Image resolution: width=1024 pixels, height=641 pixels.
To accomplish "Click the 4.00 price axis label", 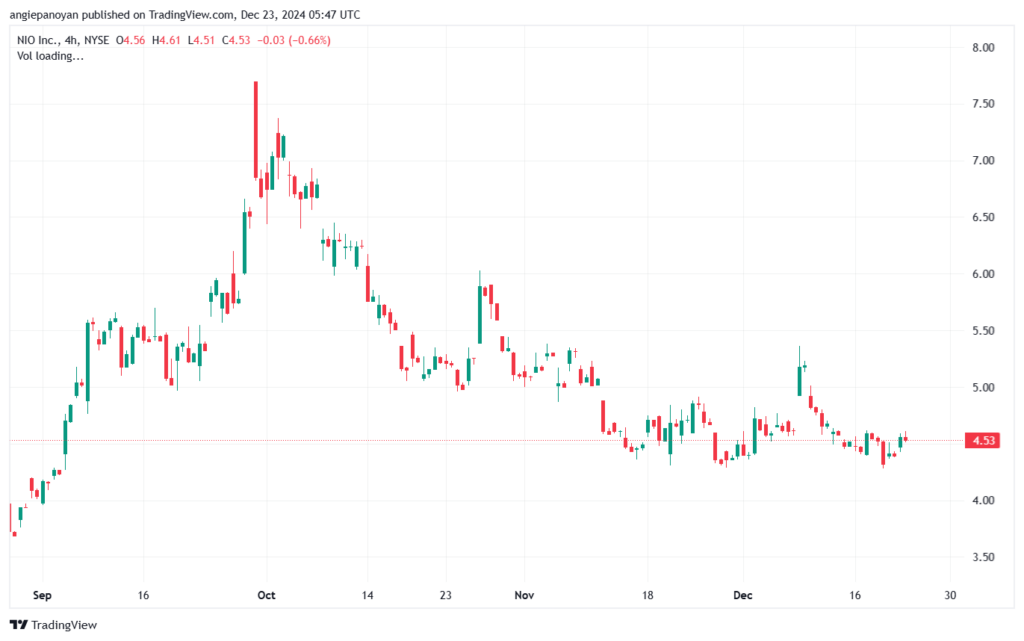I will 983,501.
